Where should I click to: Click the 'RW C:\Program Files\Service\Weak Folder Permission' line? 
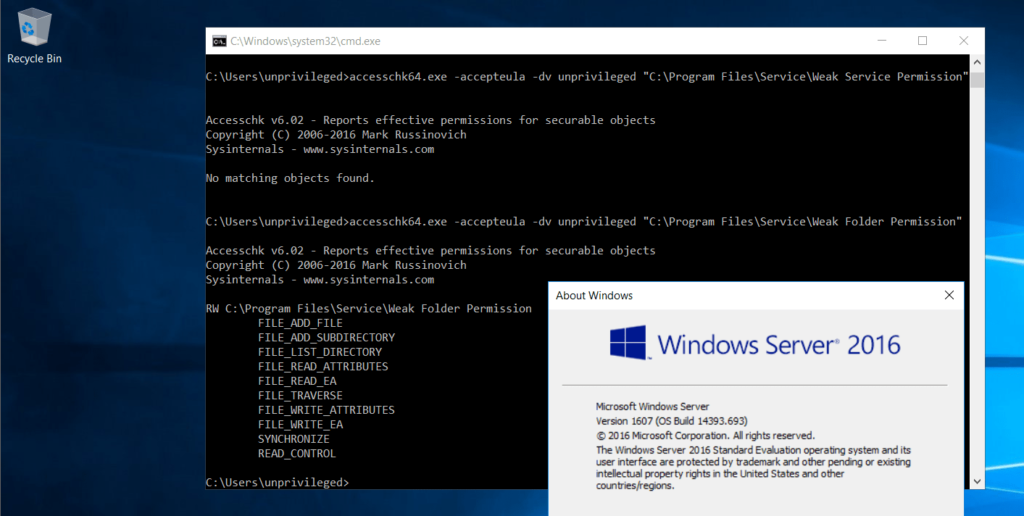pos(369,308)
